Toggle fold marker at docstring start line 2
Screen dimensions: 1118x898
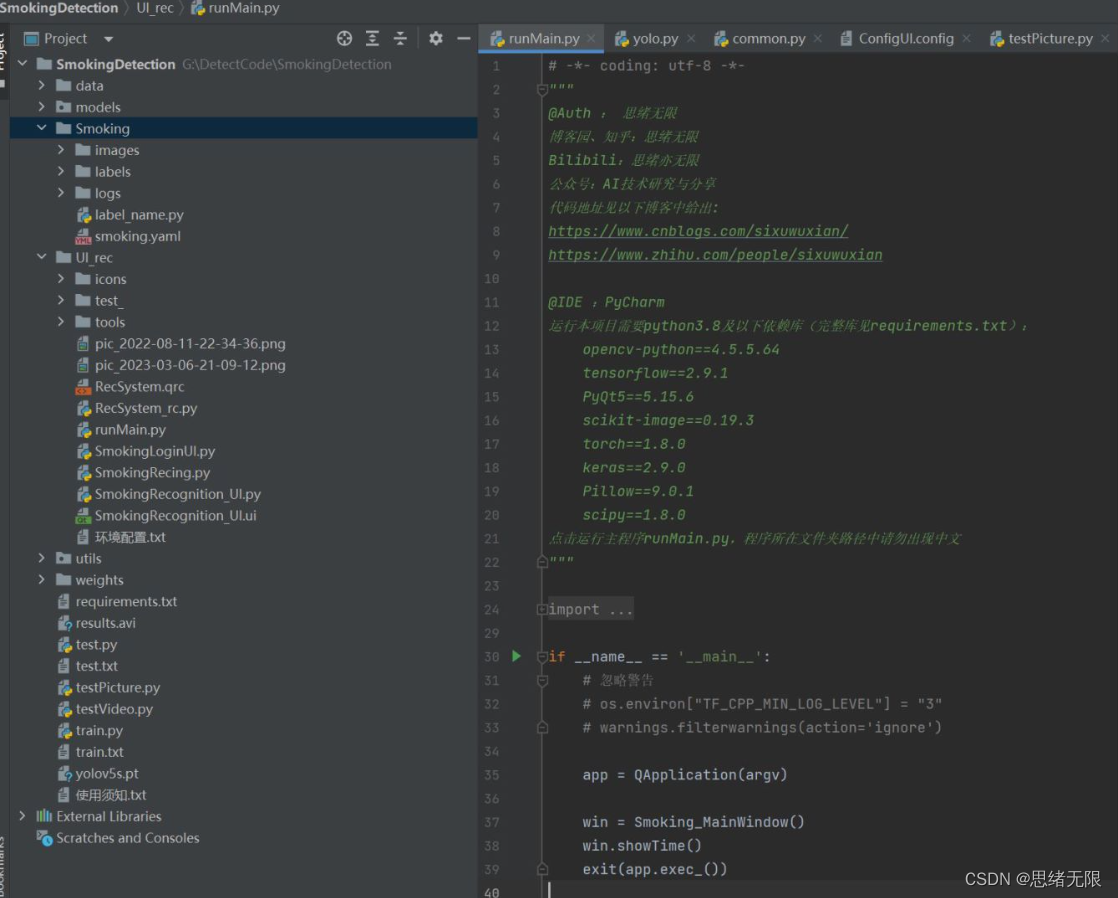[542, 90]
